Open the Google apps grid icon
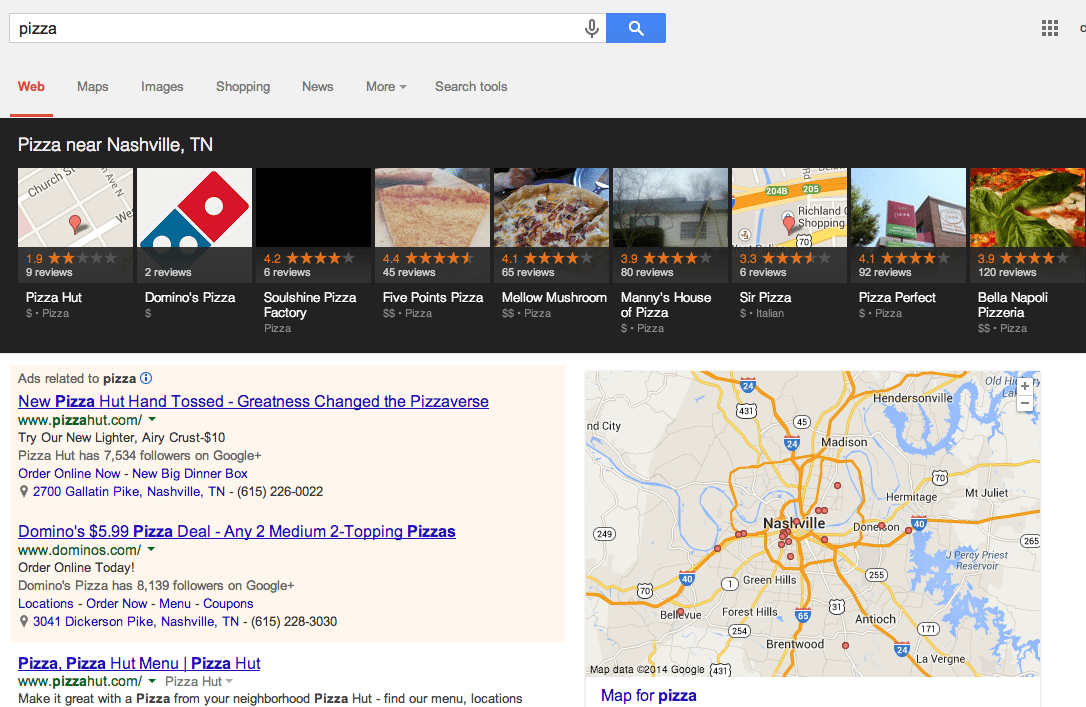This screenshot has width=1086, height=707. pos(1049,27)
